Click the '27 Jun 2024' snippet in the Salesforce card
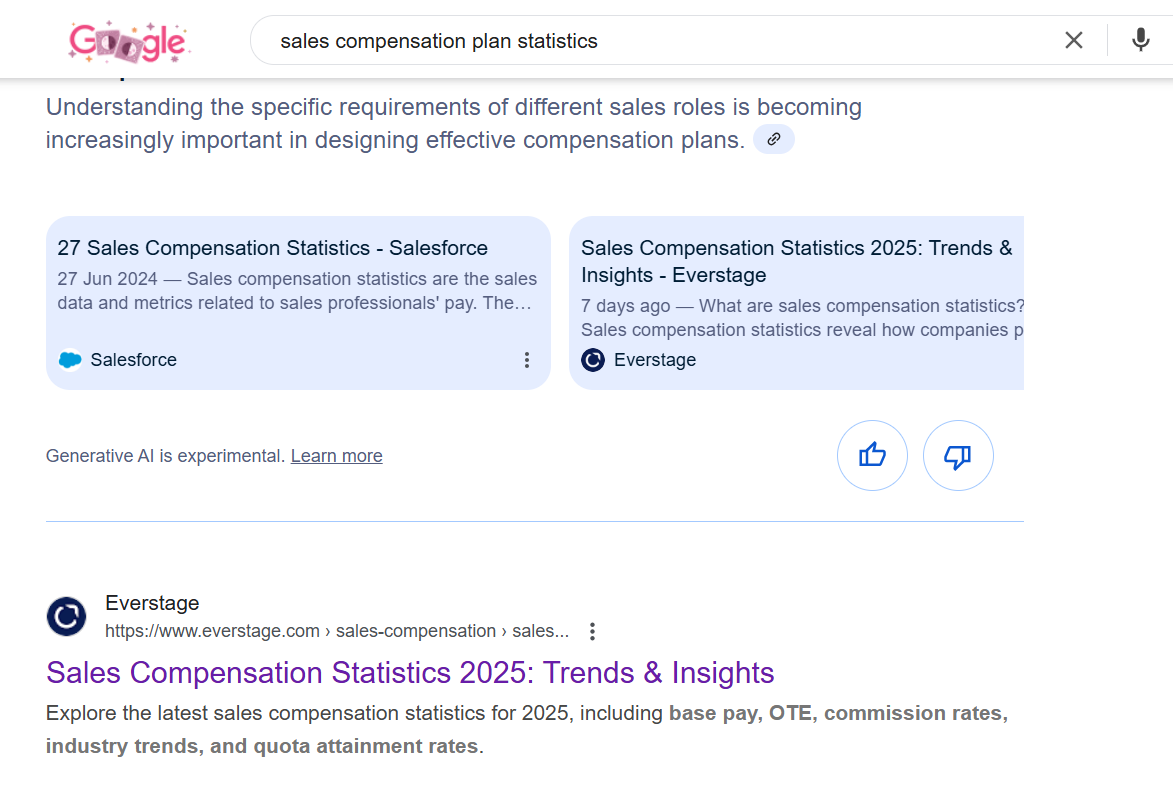 297,291
